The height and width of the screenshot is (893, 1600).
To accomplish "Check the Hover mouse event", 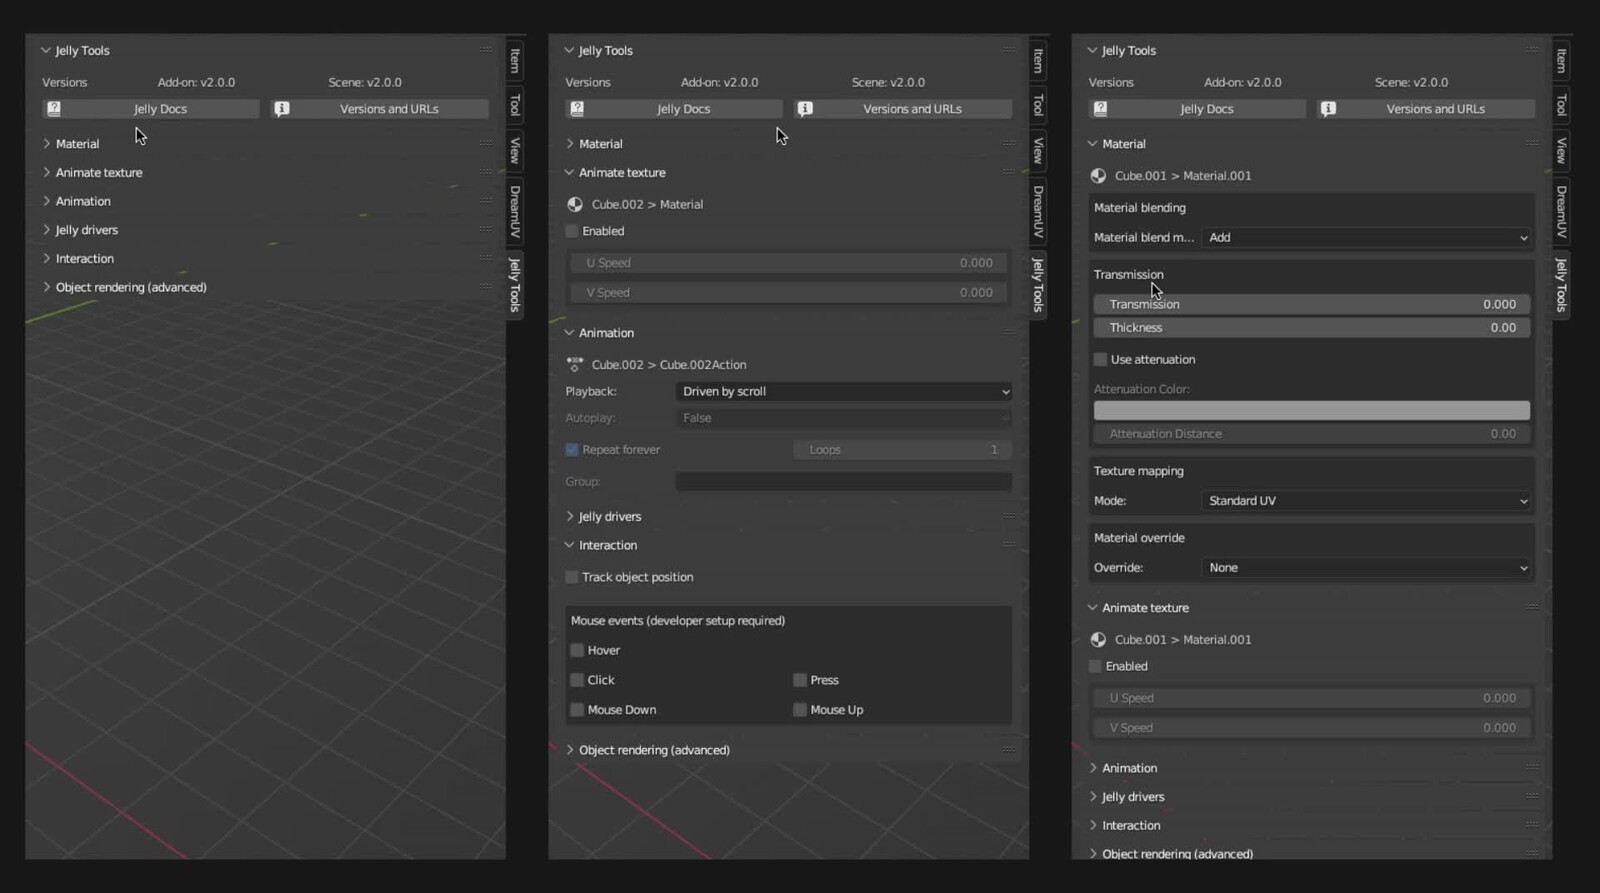I will click(577, 650).
